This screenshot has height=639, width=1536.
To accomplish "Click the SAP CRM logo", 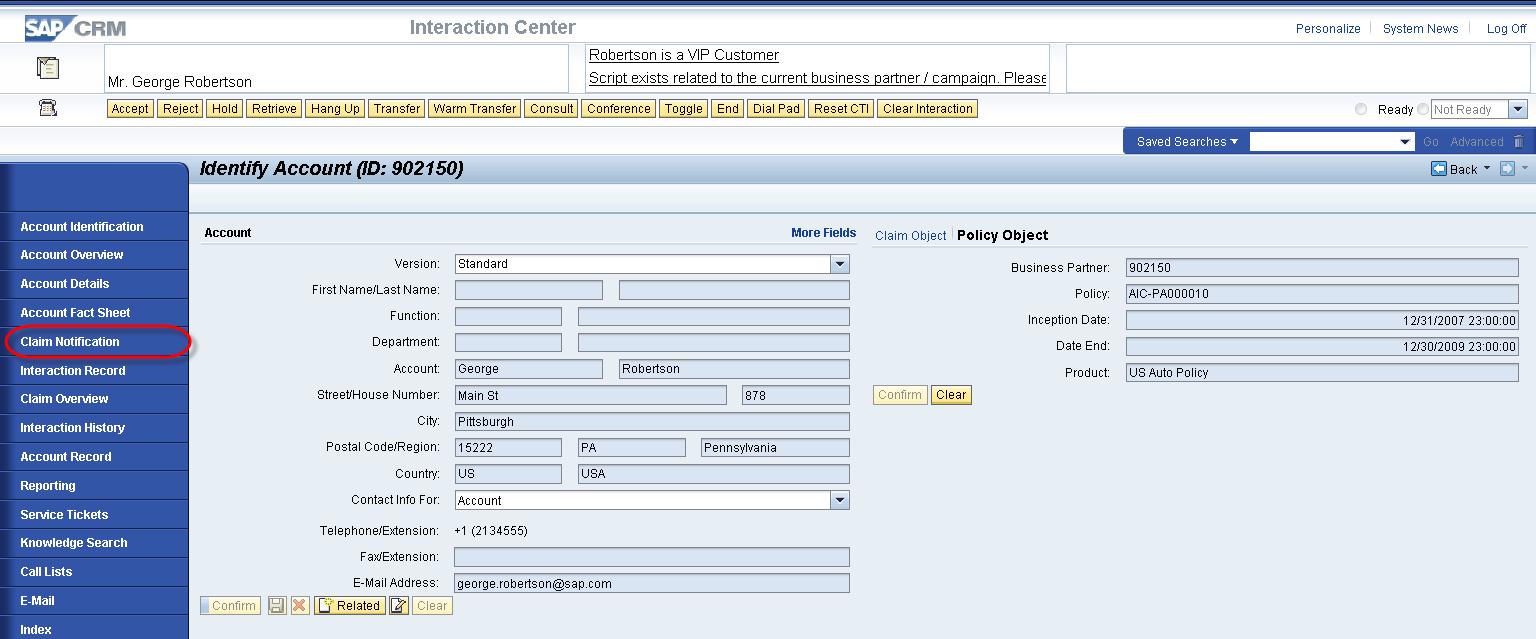I will [x=75, y=28].
